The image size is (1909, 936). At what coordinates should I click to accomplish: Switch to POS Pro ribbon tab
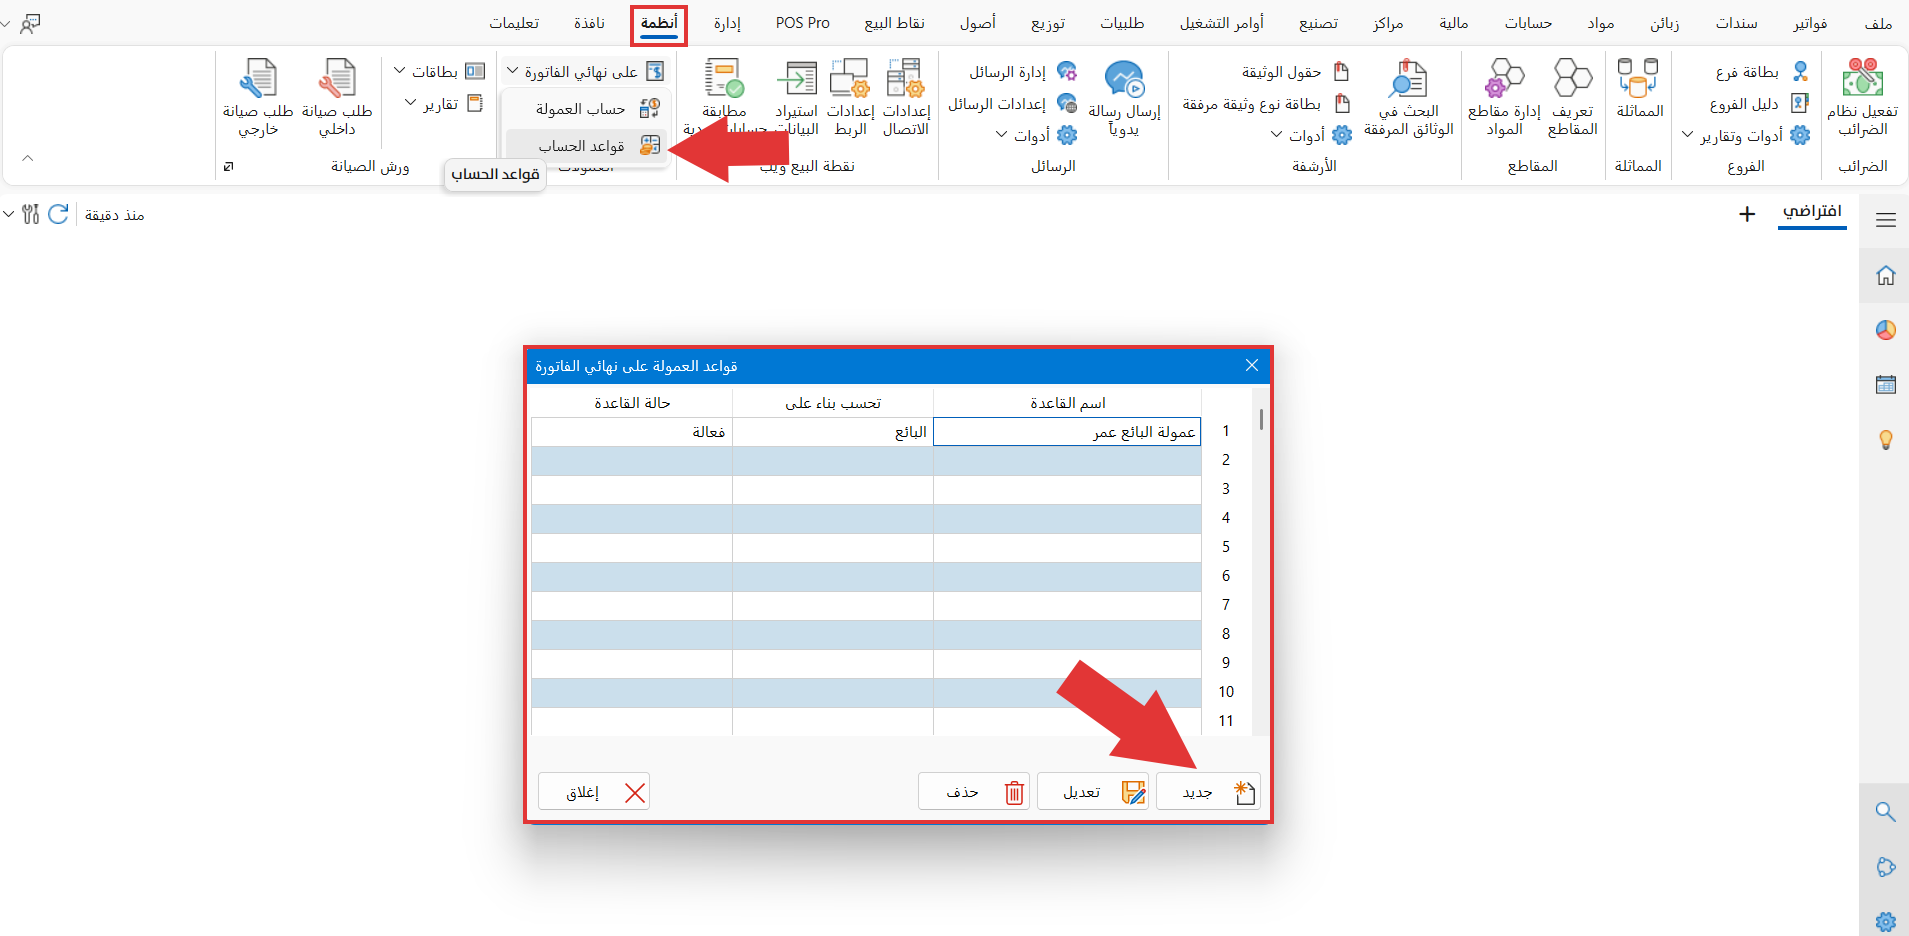[x=803, y=23]
